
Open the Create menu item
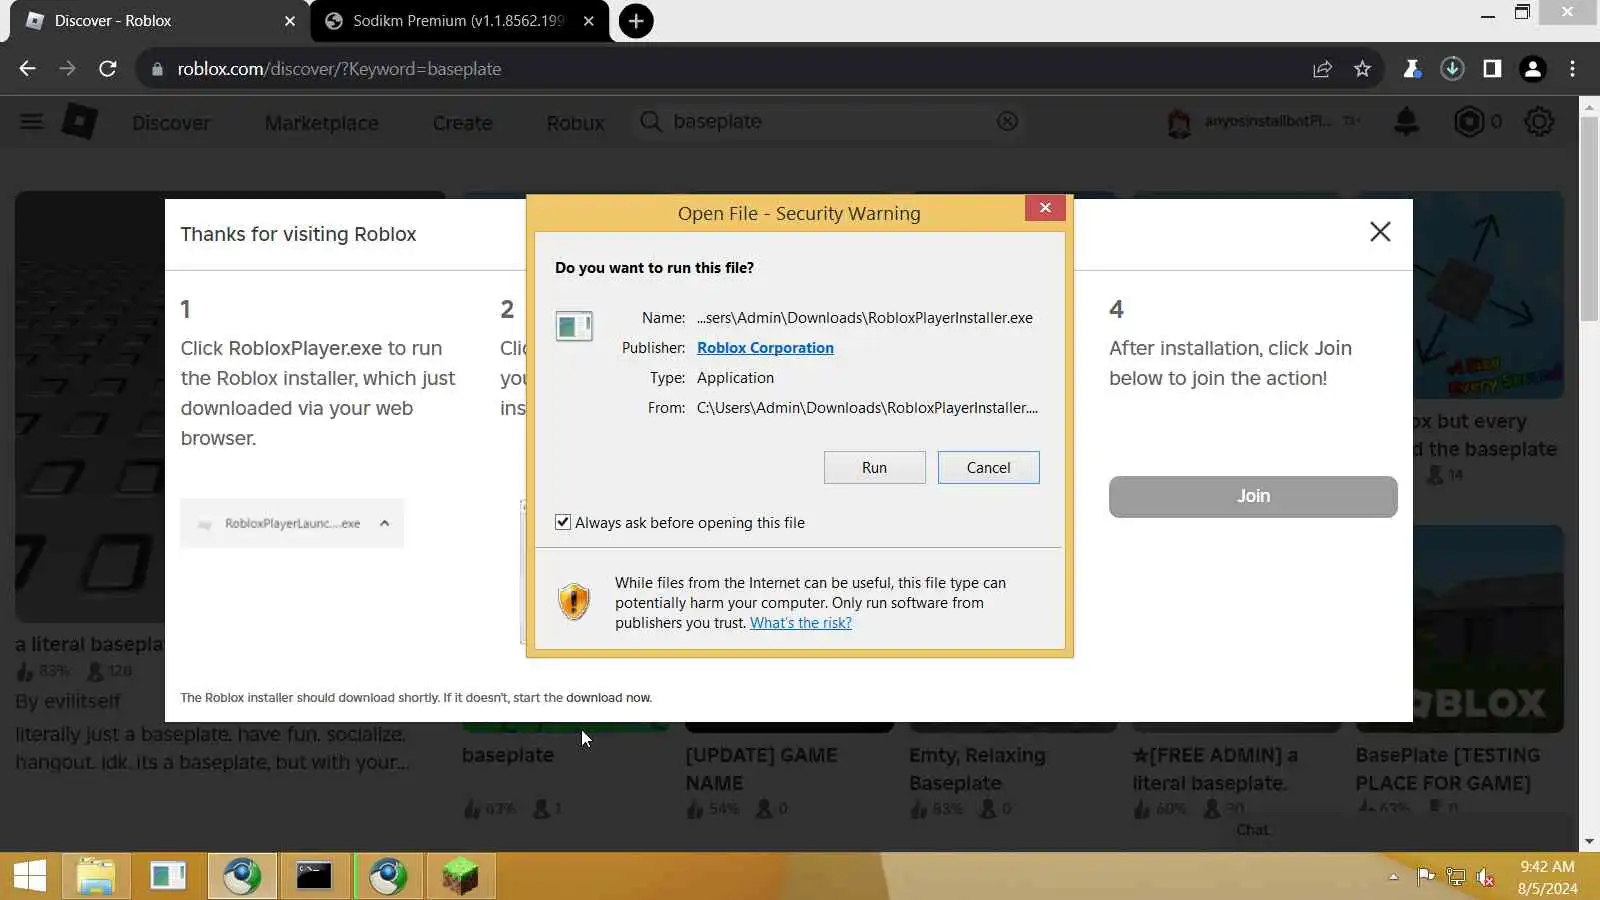pos(462,123)
